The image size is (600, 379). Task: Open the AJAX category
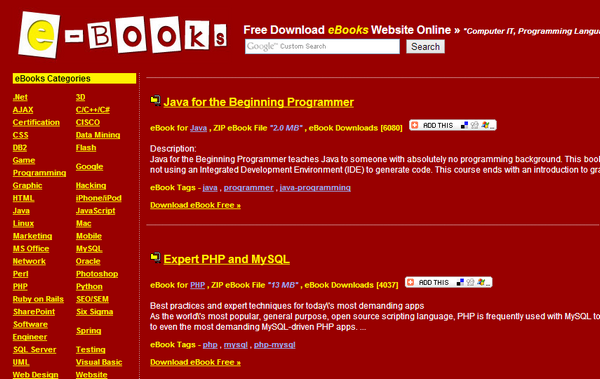click(x=23, y=110)
